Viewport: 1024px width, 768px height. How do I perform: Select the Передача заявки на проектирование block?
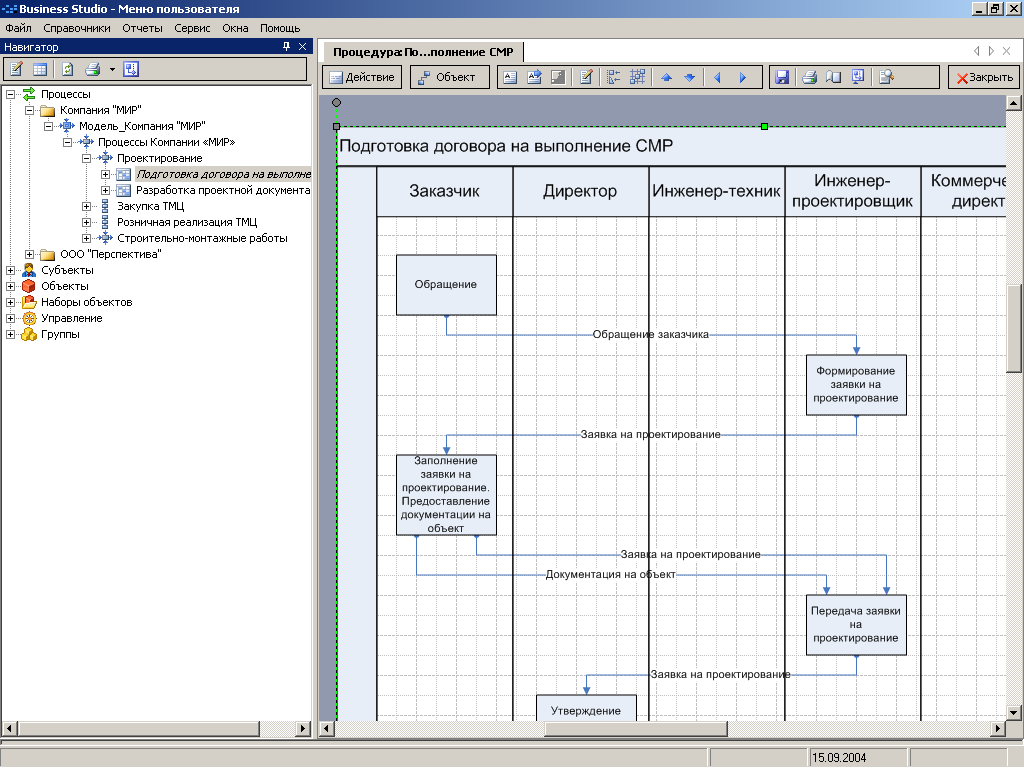(856, 624)
